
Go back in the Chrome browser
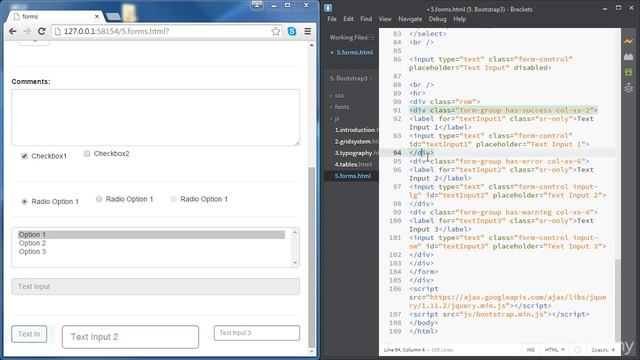pos(13,31)
